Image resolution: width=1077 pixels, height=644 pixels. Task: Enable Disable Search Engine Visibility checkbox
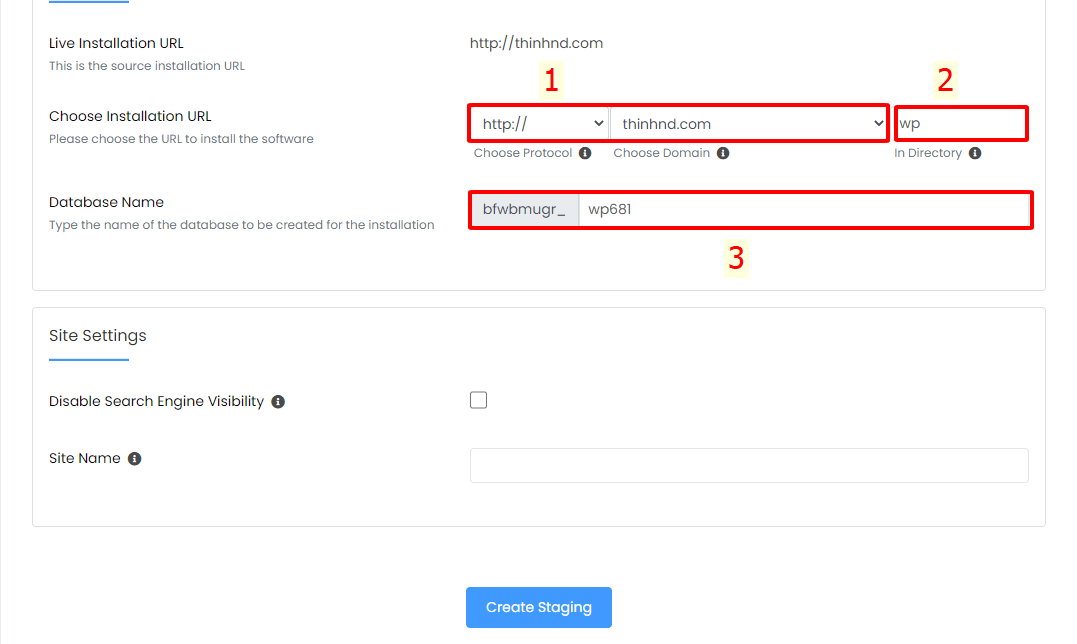pos(479,400)
